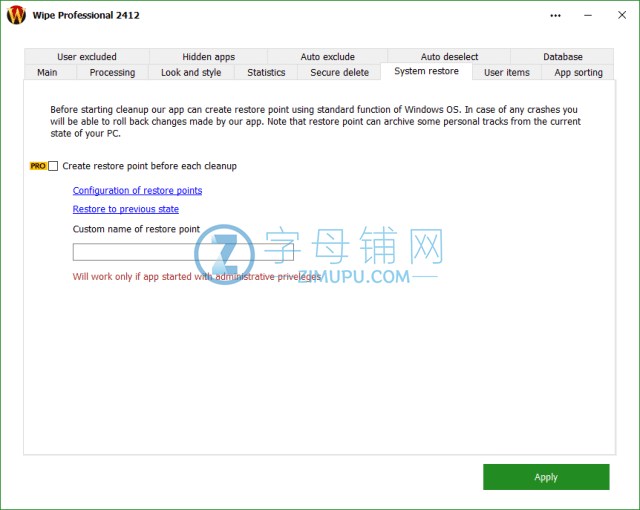
Task: Click the 'Custom name of restore point' label
Action: tap(136, 229)
